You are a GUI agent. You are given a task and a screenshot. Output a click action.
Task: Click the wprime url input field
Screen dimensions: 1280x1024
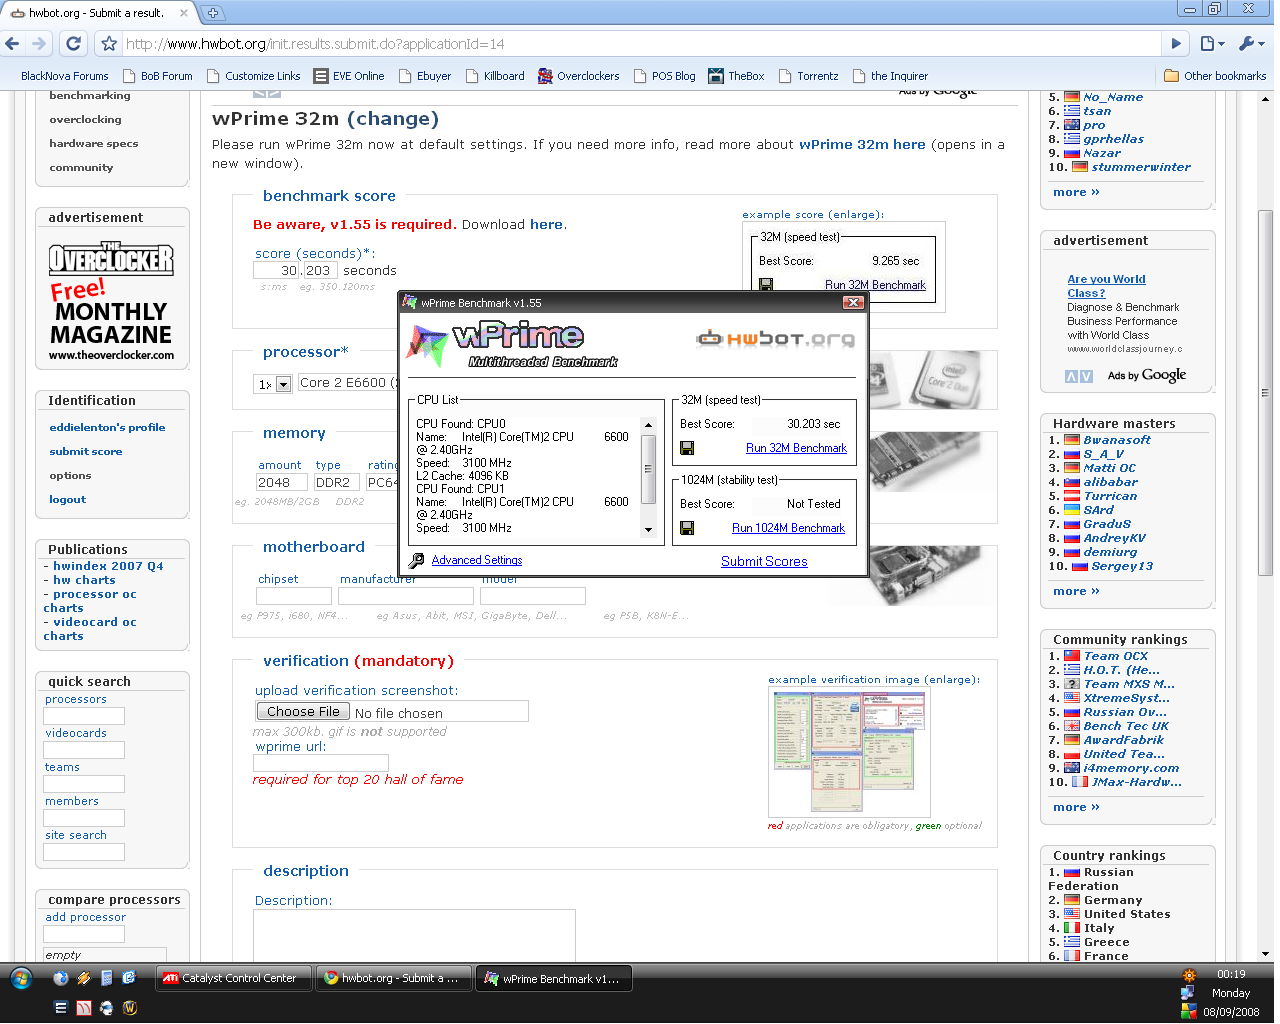coord(320,763)
